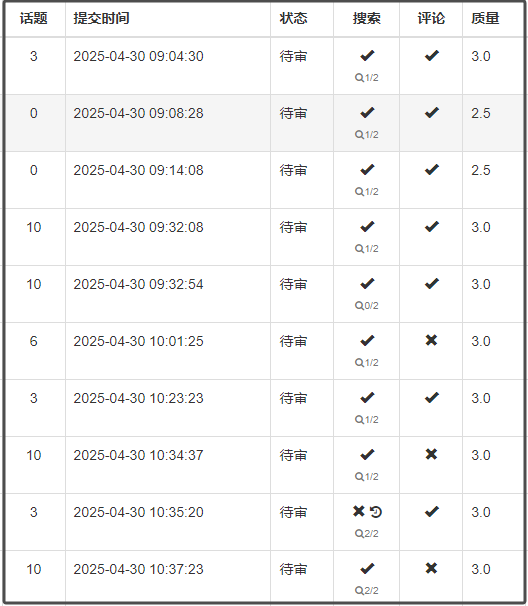
Task: Click the 话题 column header
Action: tap(34, 18)
